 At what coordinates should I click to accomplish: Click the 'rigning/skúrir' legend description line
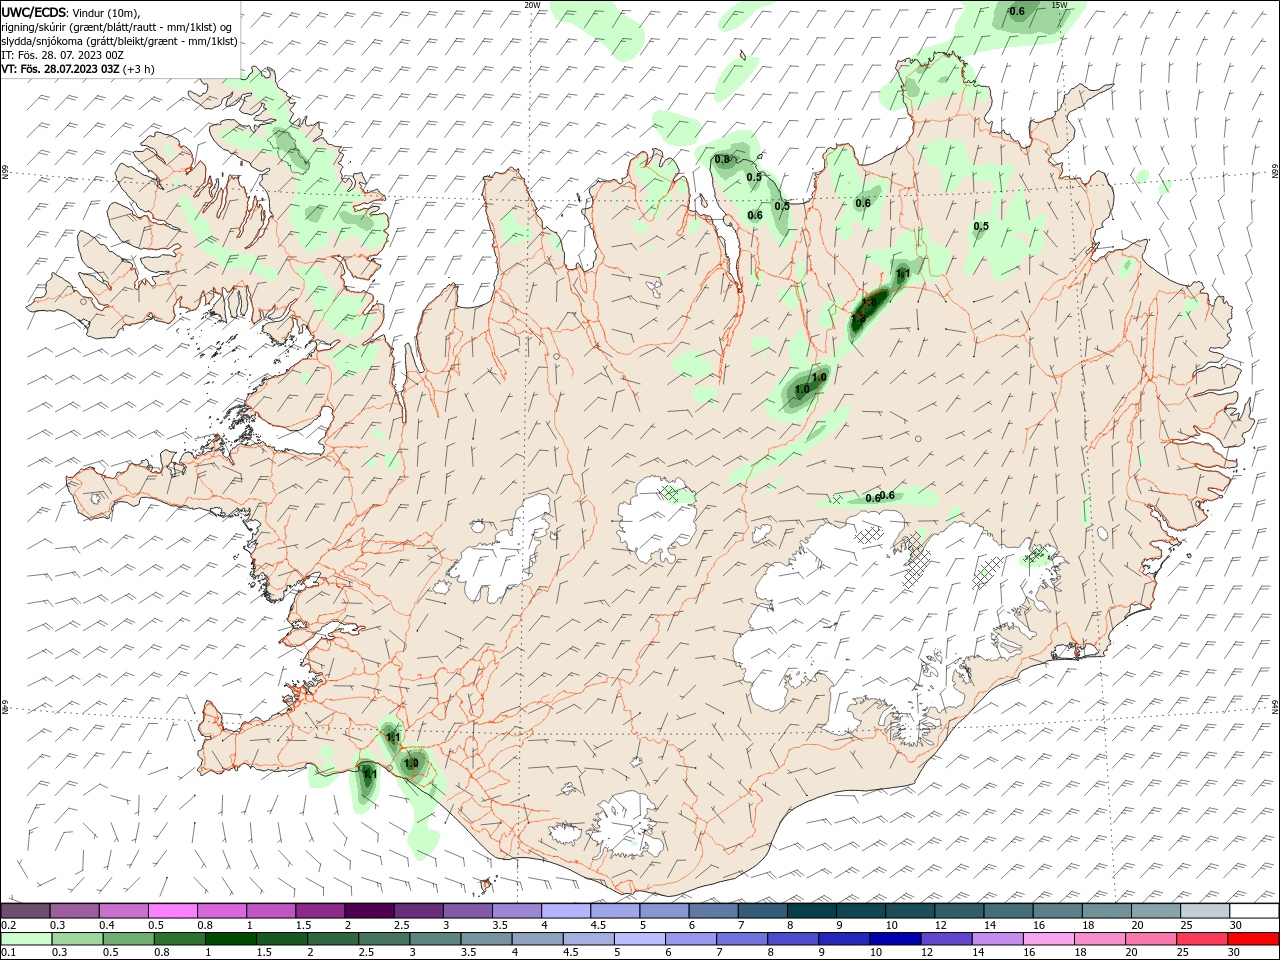tap(117, 27)
